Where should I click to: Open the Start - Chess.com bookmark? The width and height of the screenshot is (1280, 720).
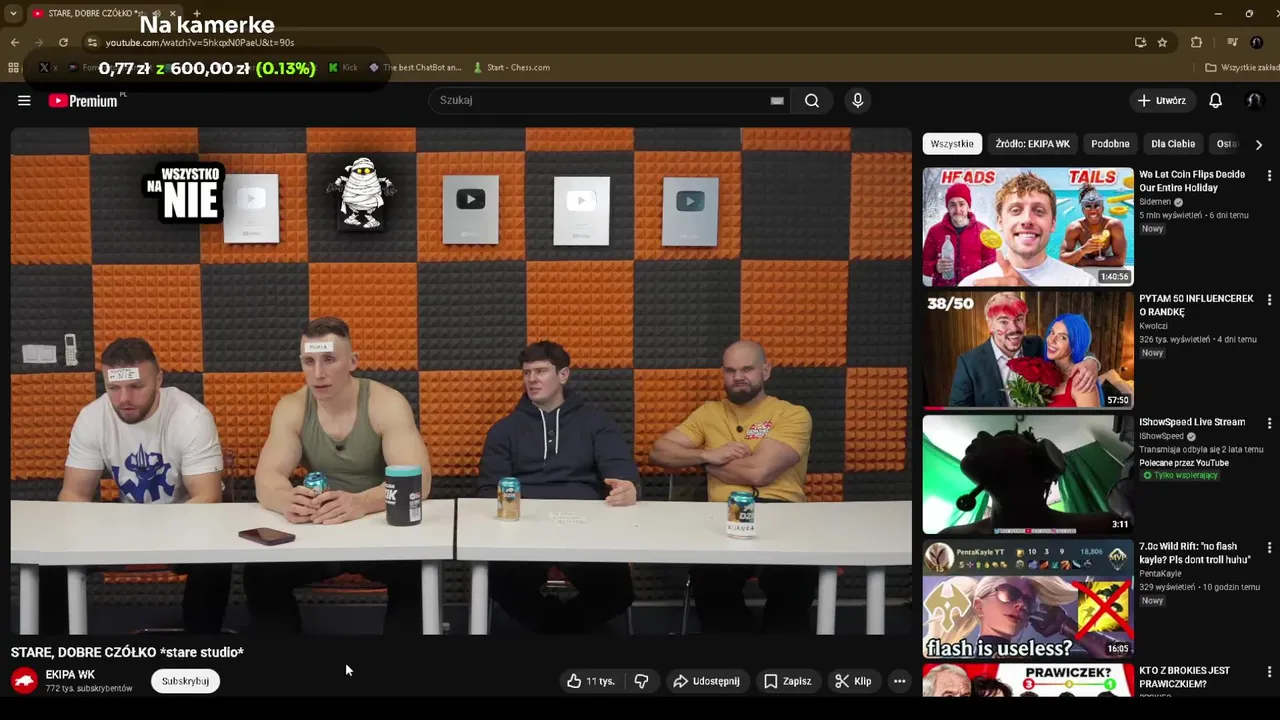512,68
